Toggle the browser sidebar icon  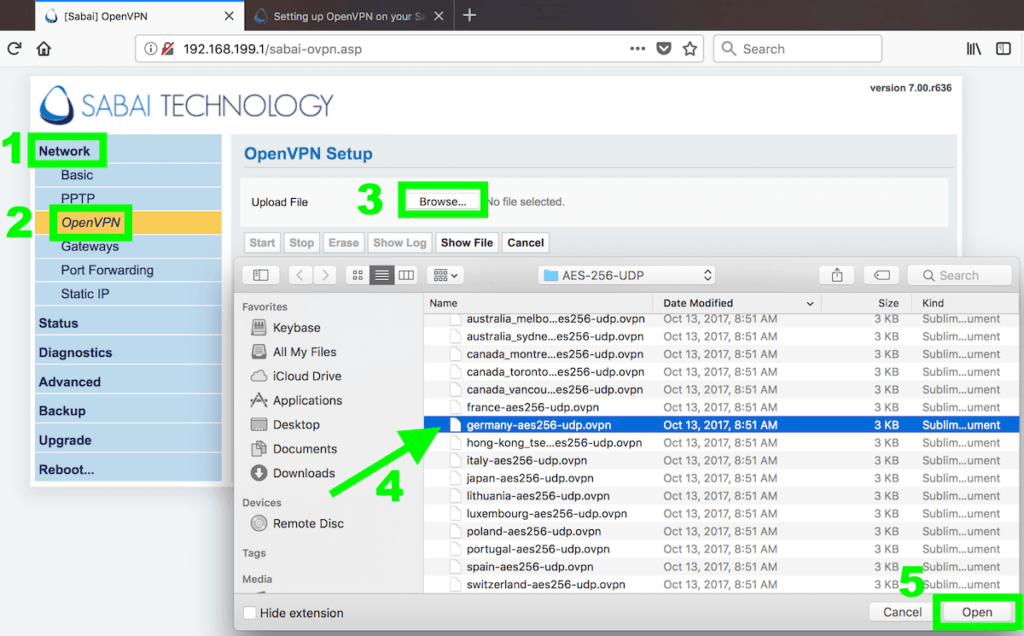(x=1003, y=48)
